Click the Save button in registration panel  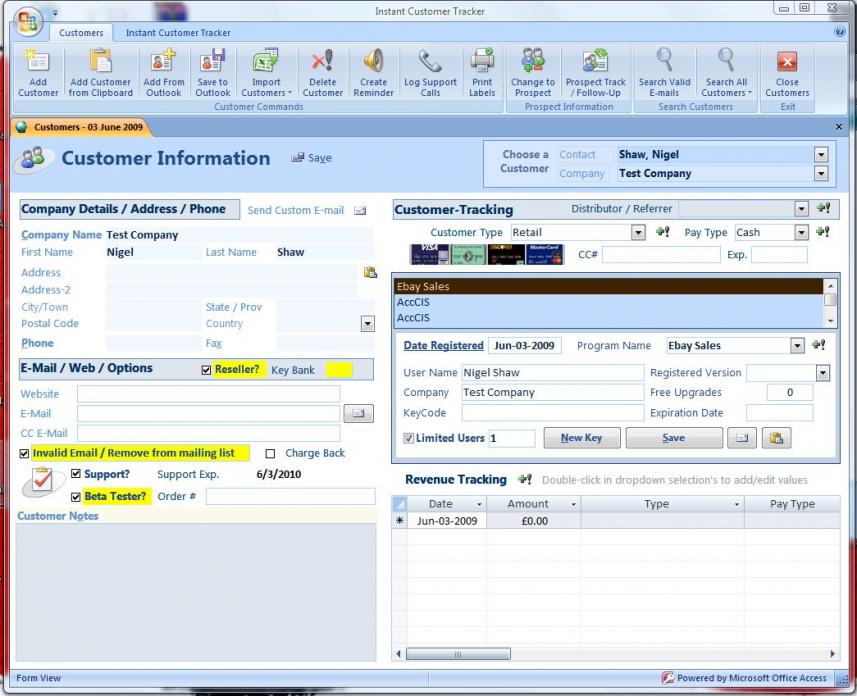pos(674,438)
